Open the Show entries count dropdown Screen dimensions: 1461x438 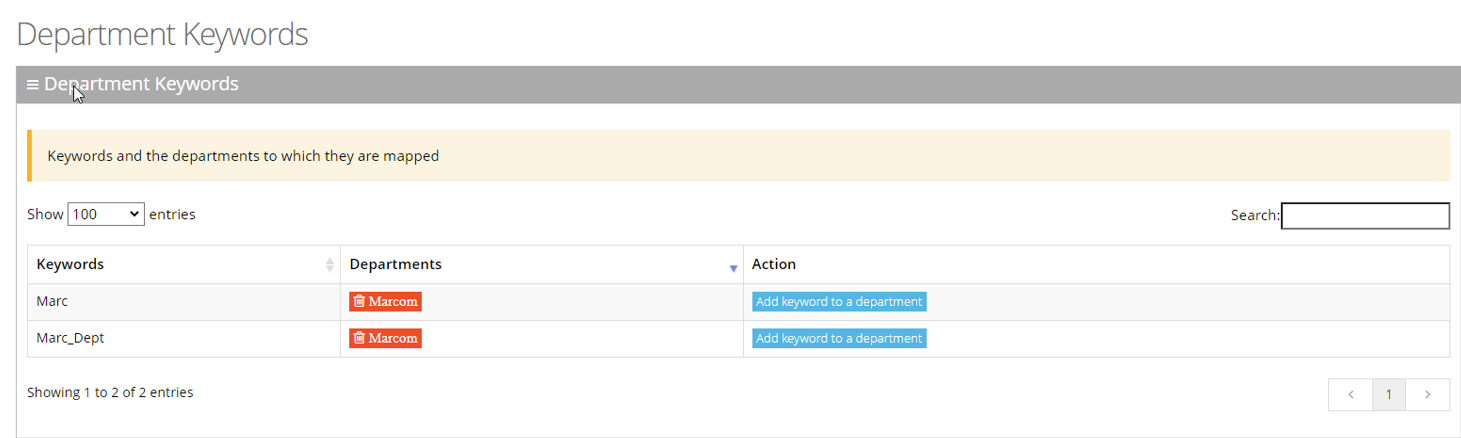pyautogui.click(x=106, y=214)
